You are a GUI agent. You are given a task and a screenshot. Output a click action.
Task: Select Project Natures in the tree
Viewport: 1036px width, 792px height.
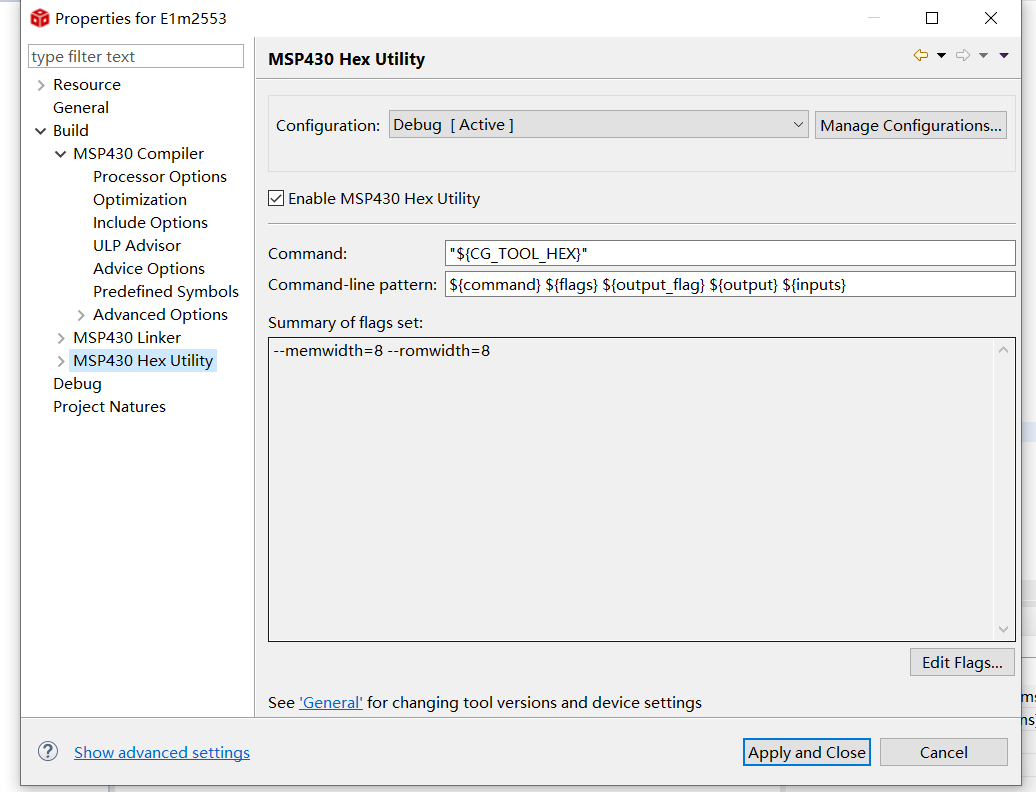click(109, 406)
